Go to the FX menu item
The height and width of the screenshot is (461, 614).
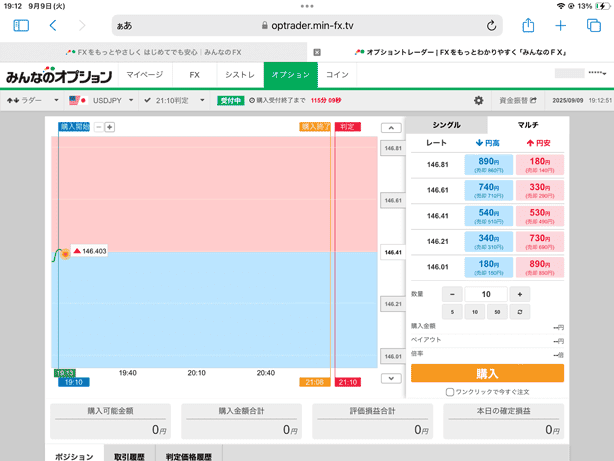(x=194, y=75)
